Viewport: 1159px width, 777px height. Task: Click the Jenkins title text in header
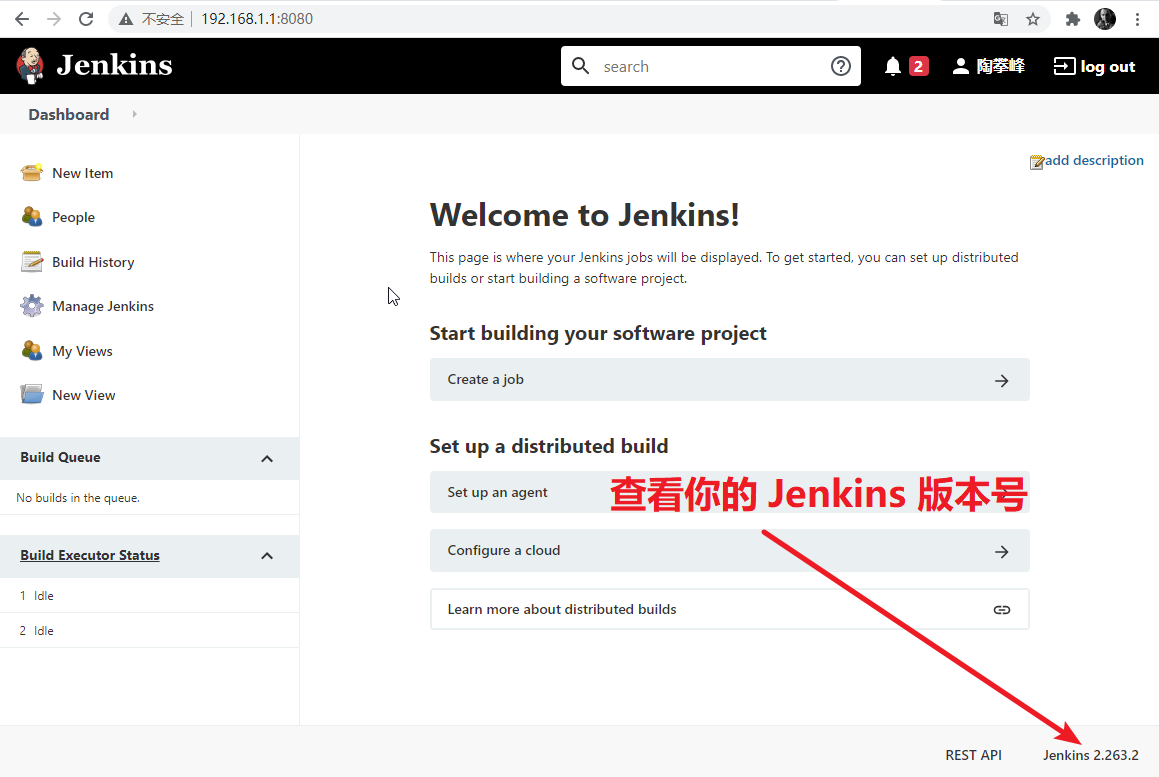(115, 66)
